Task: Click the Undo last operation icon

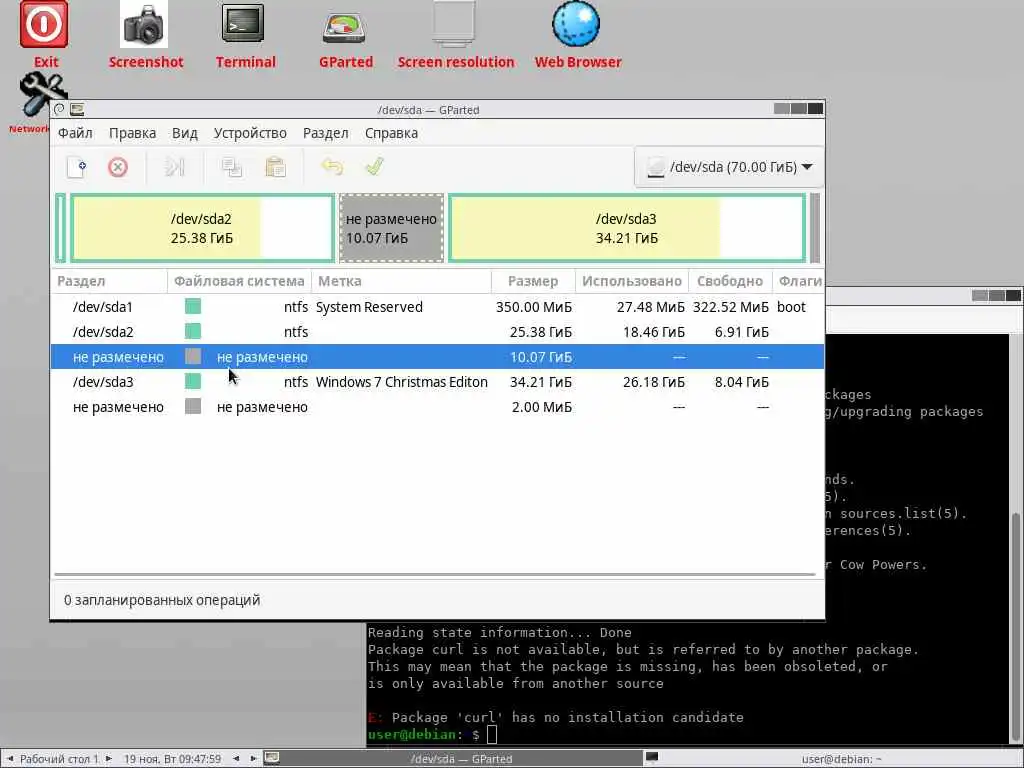Action: coord(332,167)
